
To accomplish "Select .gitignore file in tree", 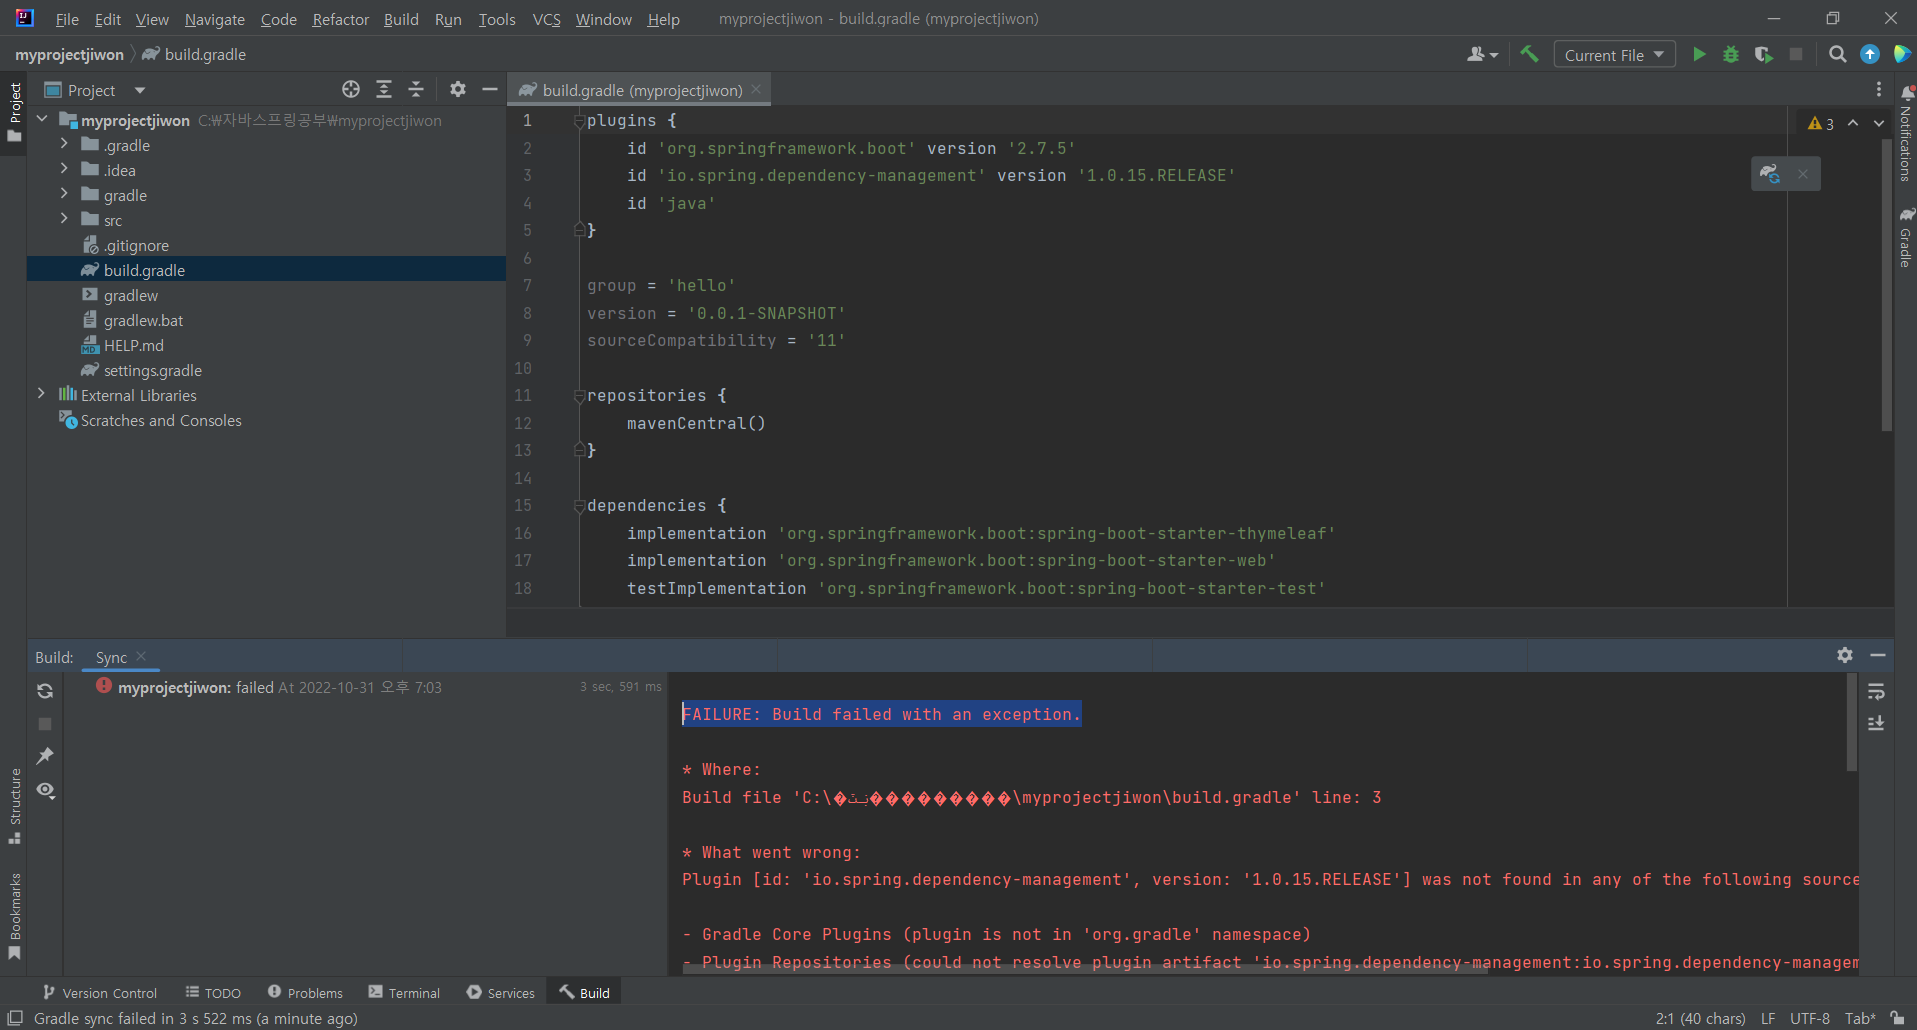I will pos(135,245).
